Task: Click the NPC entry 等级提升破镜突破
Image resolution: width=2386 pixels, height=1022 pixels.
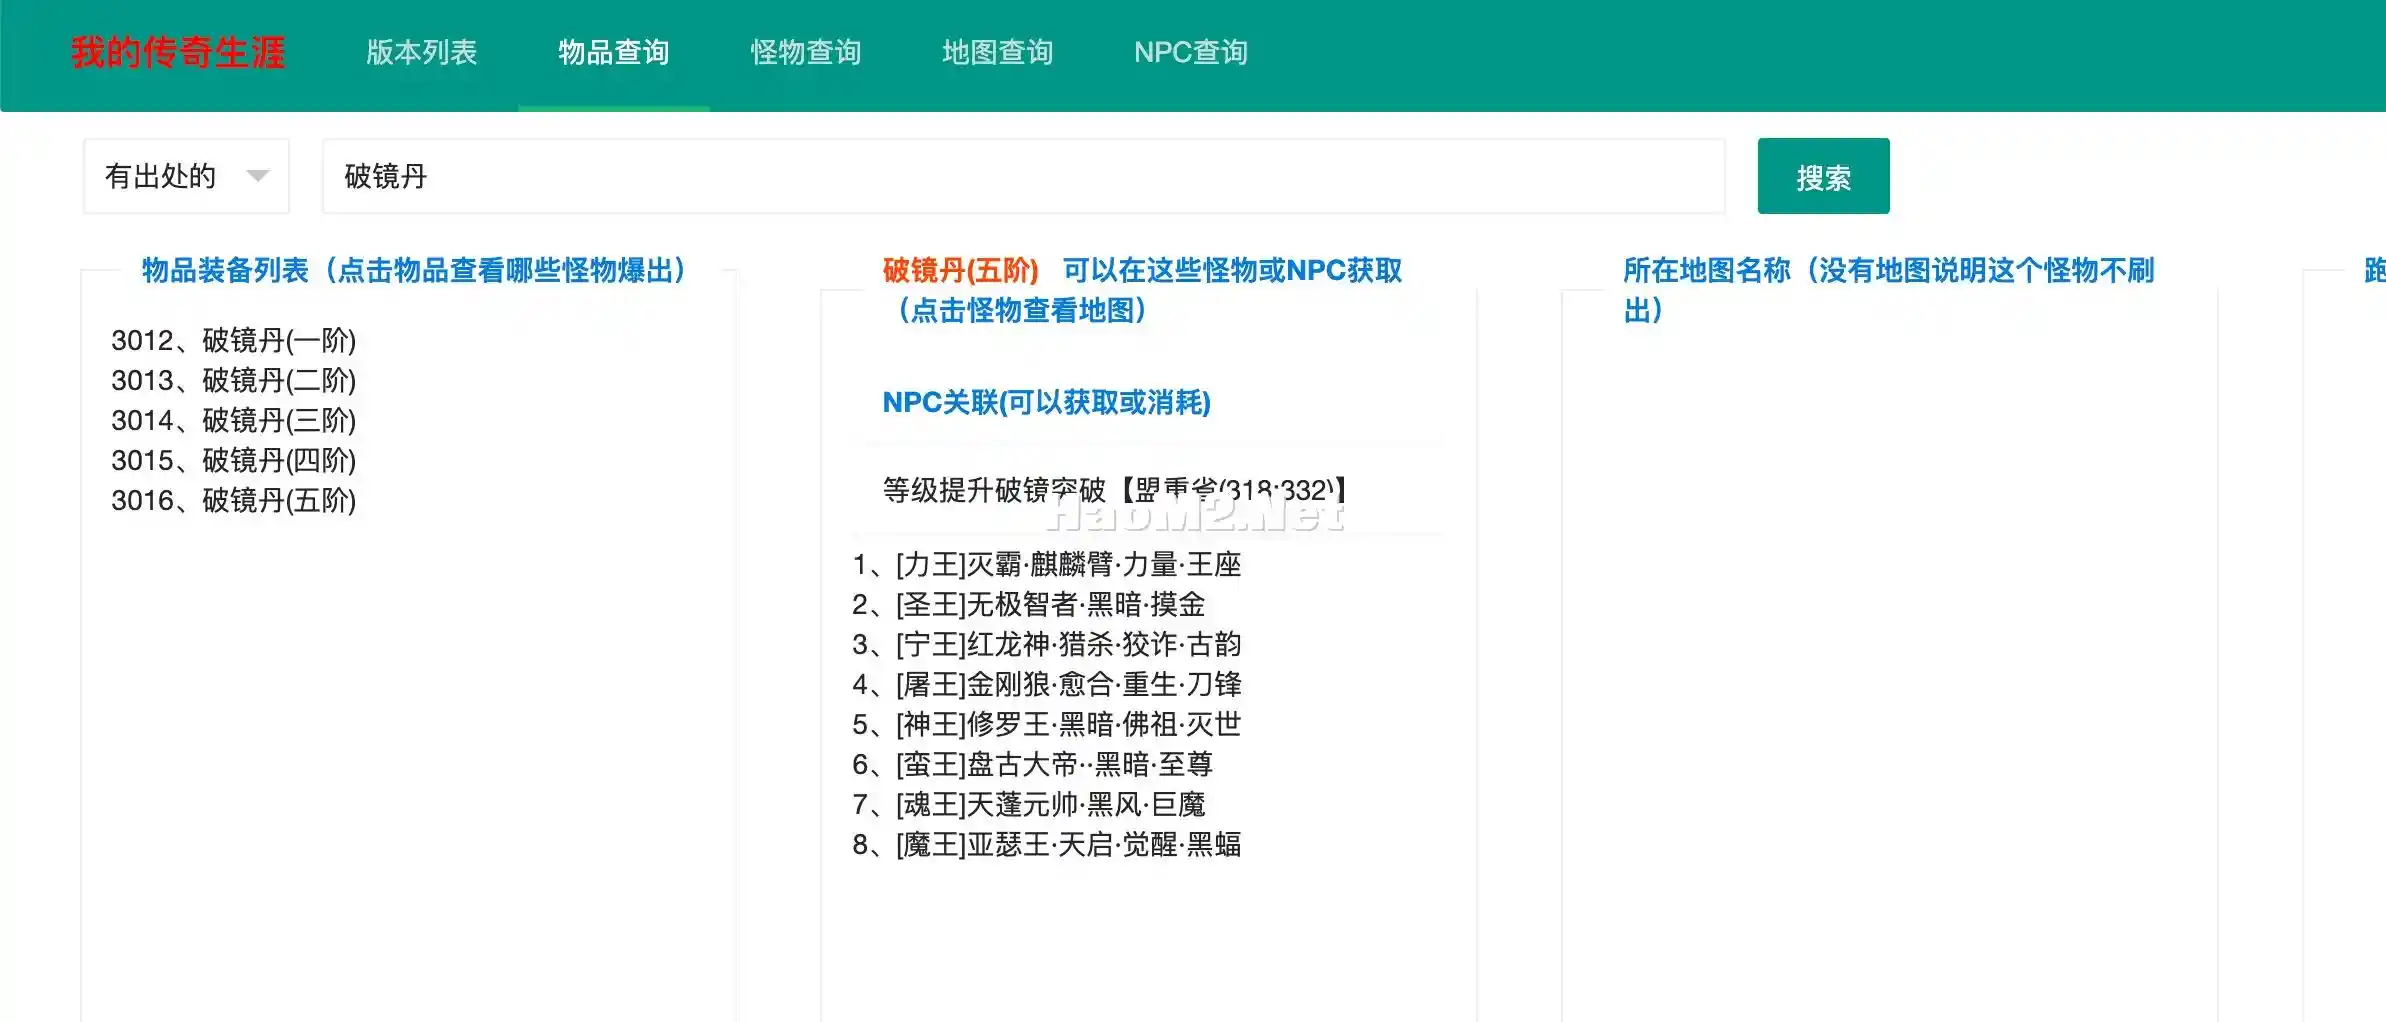Action: click(x=1114, y=490)
